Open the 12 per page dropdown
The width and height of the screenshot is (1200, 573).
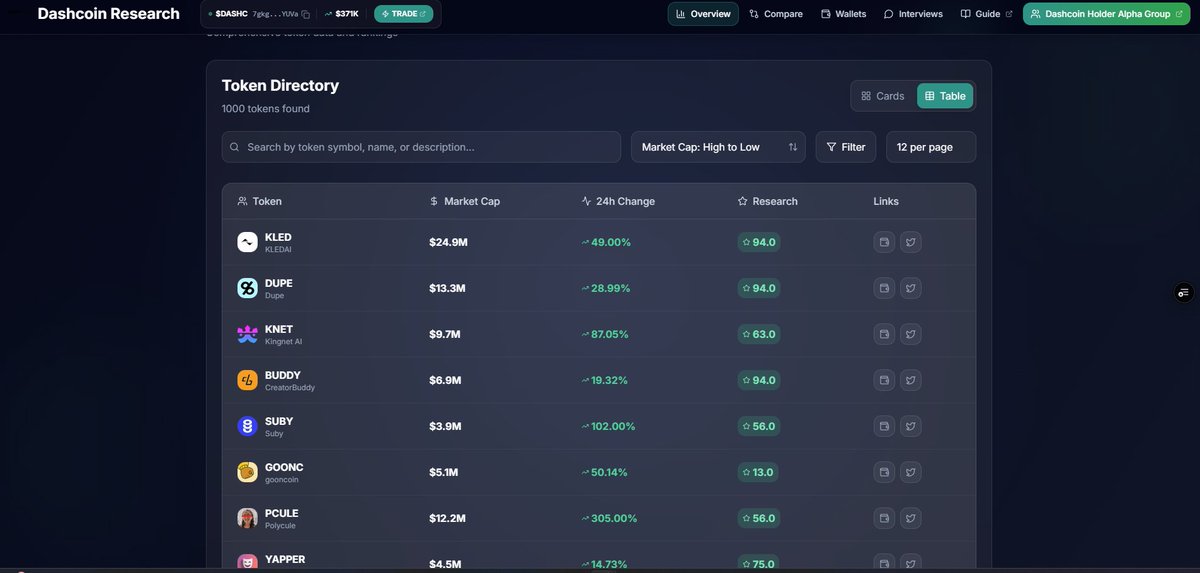(x=931, y=147)
